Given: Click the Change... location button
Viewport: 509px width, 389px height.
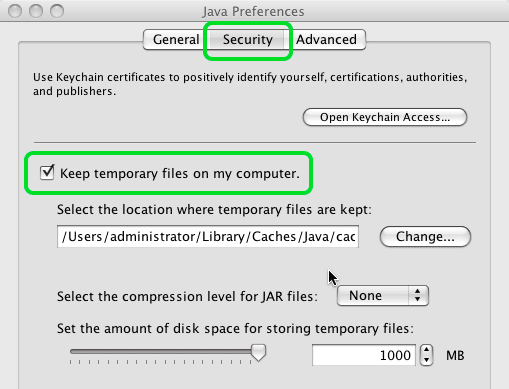Looking at the screenshot, I should 425,236.
